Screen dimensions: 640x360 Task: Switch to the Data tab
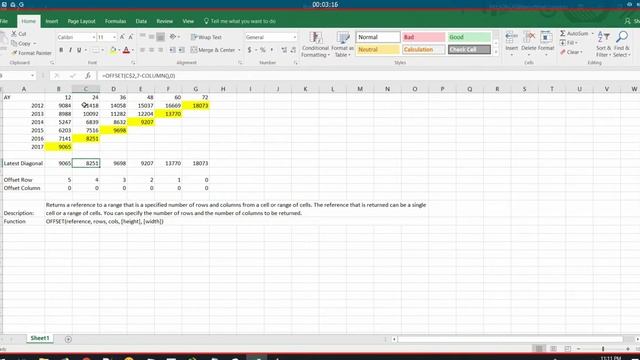click(141, 21)
